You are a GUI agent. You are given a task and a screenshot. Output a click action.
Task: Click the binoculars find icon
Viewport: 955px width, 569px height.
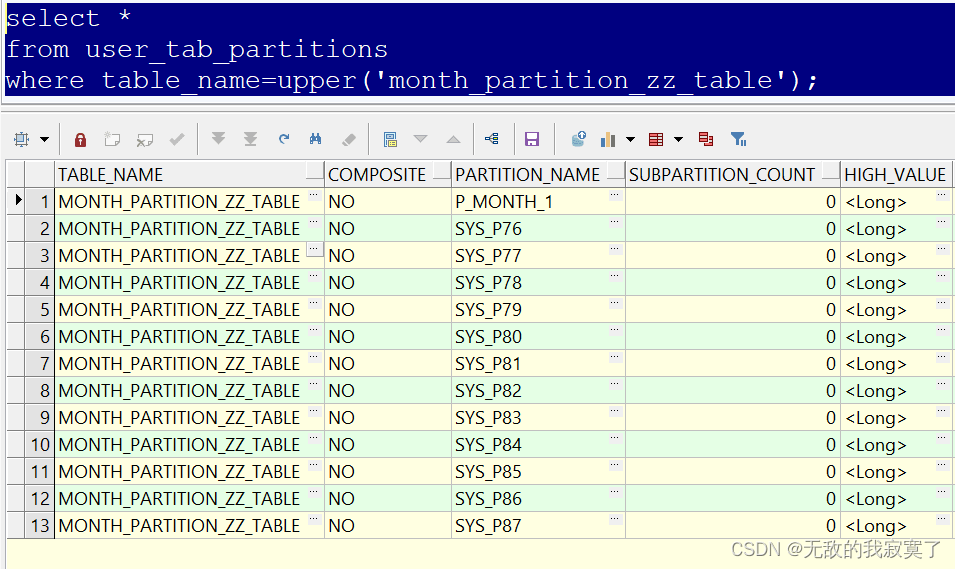[x=315, y=139]
